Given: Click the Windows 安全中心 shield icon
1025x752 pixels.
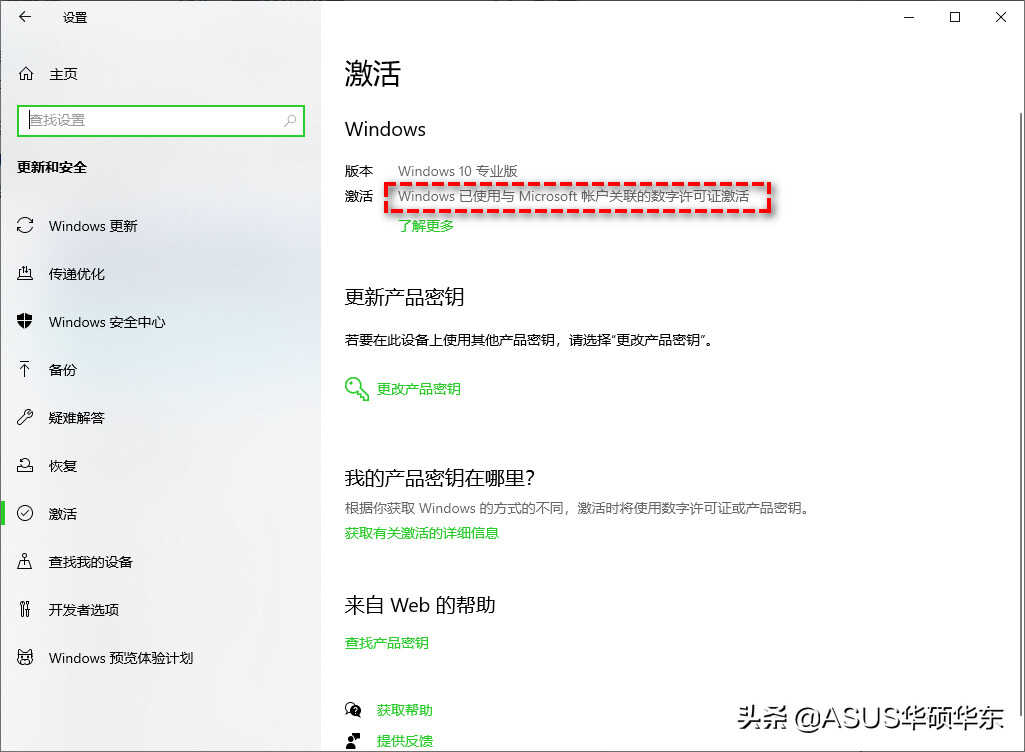Looking at the screenshot, I should 26,322.
